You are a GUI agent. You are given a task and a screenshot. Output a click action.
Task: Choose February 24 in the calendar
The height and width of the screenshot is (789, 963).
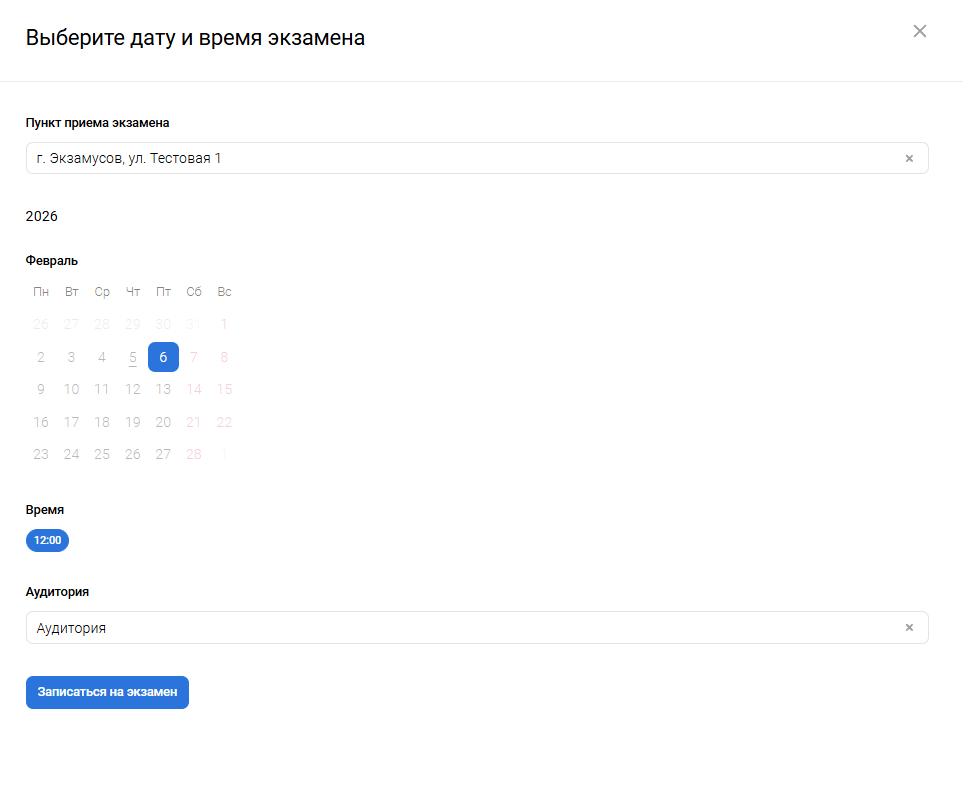point(71,454)
